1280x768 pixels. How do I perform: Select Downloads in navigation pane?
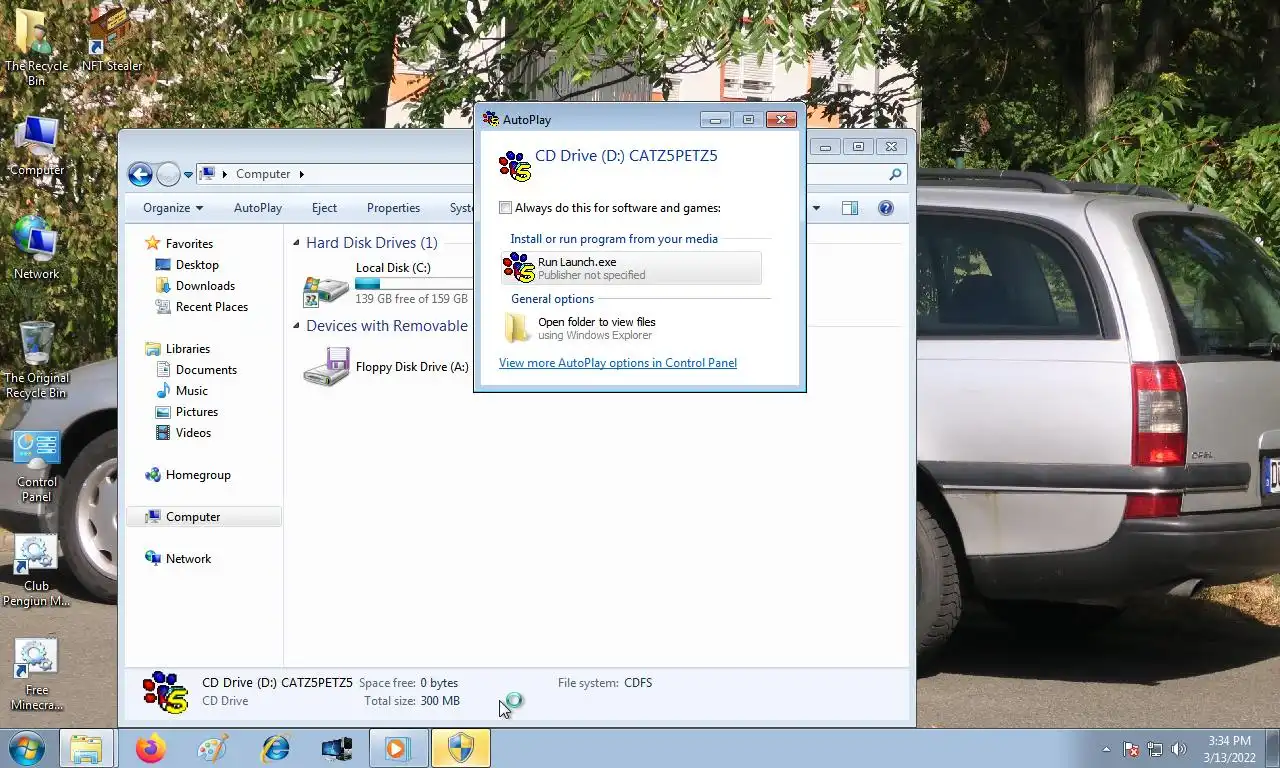(x=205, y=286)
